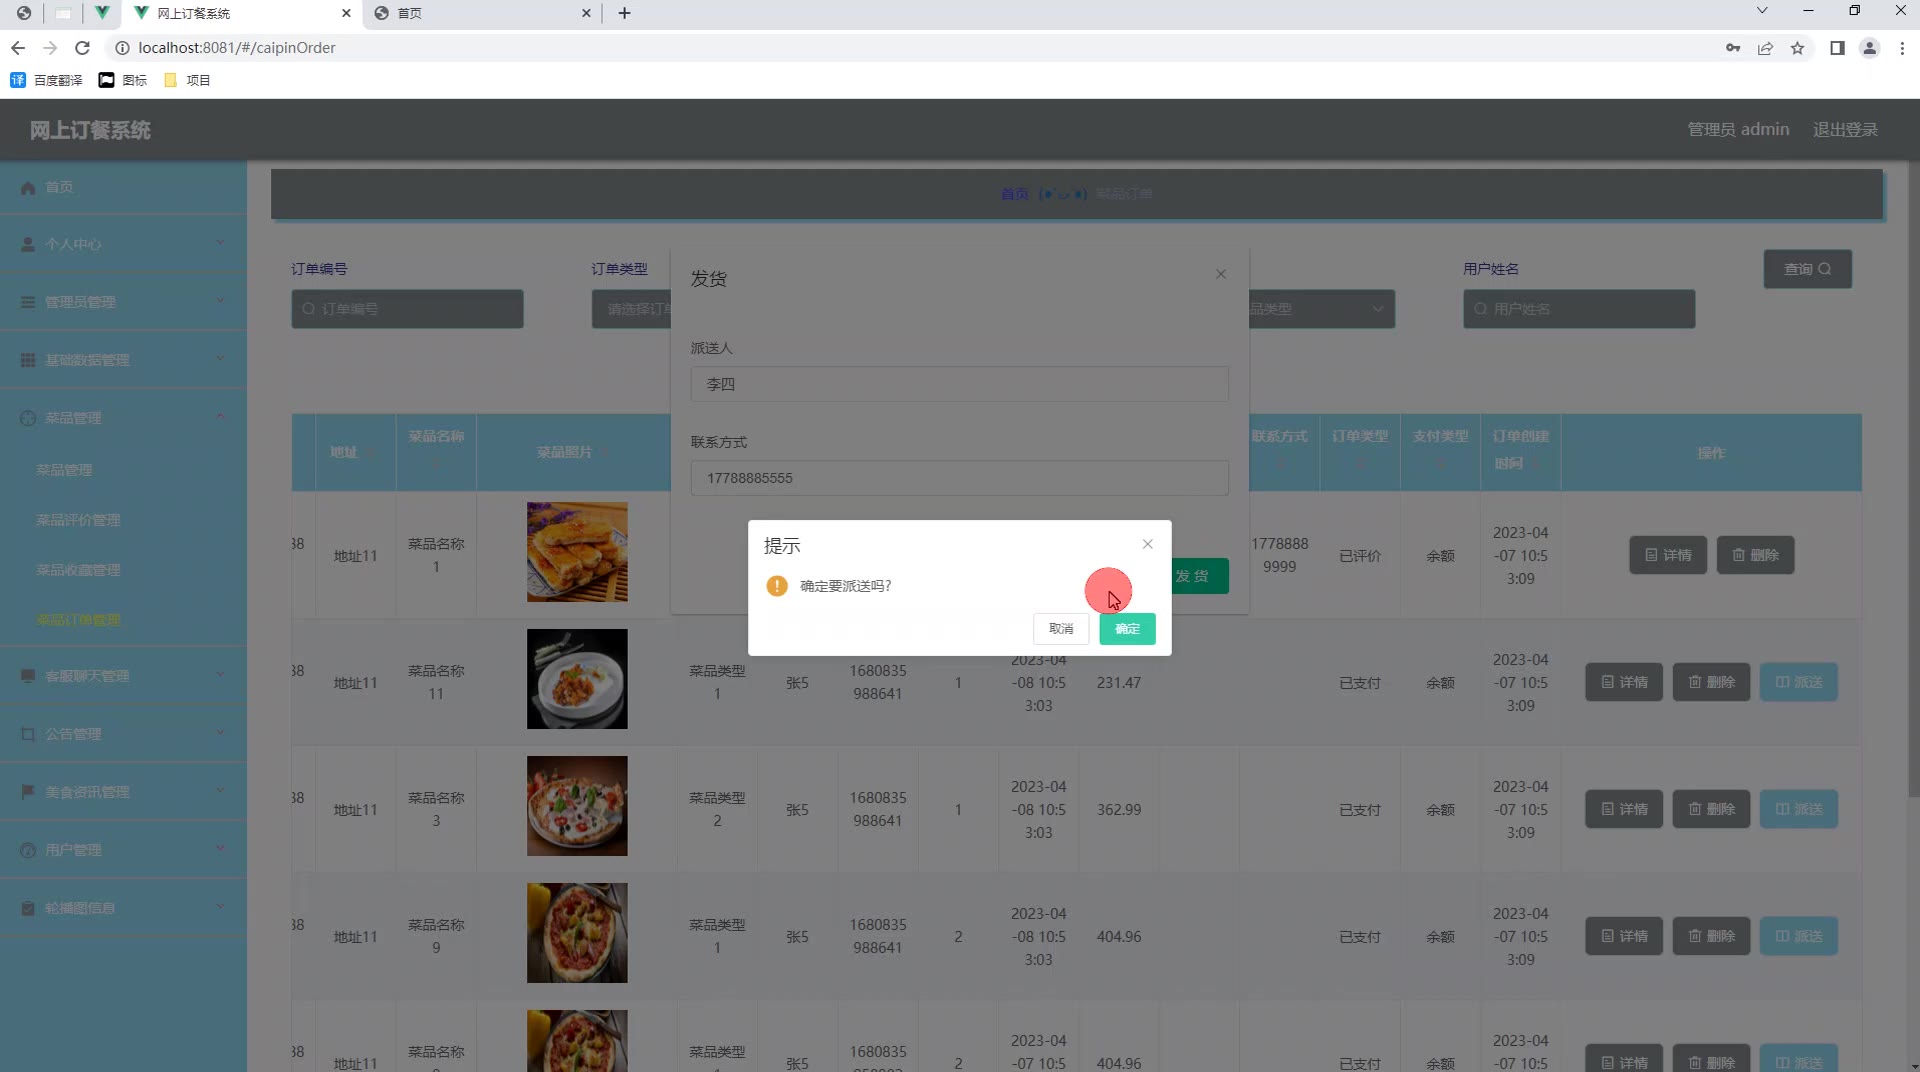
Task: Open pizza photo thumbnail for 菜品名称9
Action: click(577, 933)
